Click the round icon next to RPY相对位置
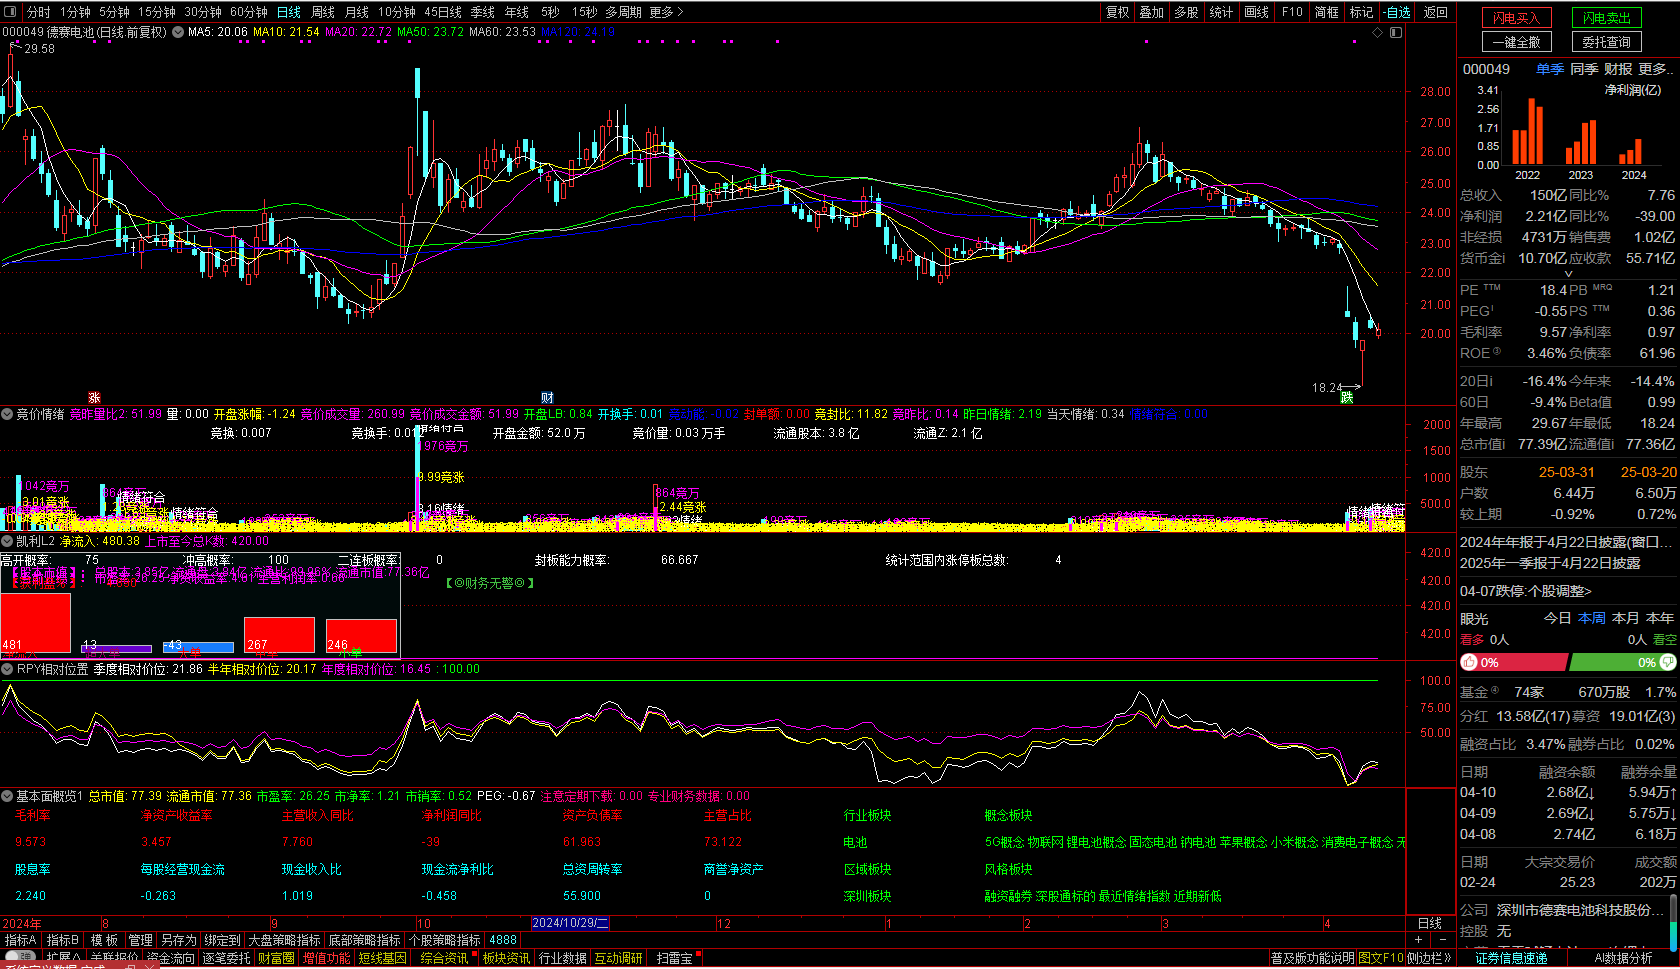 tap(7, 669)
